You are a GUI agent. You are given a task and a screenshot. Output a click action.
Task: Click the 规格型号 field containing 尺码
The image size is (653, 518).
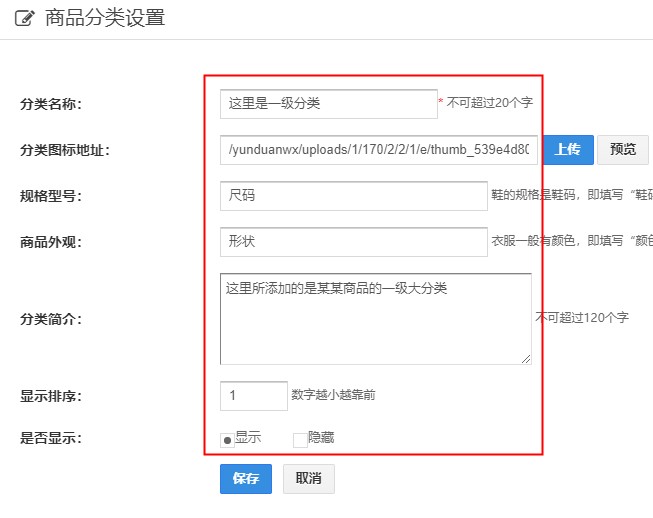(x=353, y=196)
